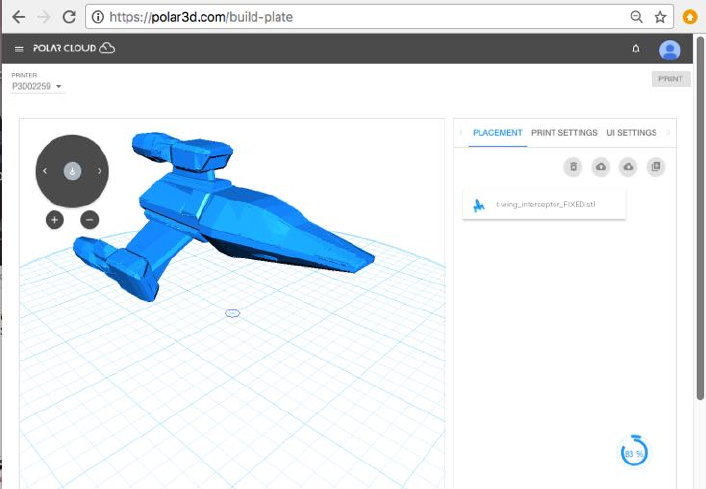The height and width of the screenshot is (489, 706).
Task: Click the 83 % progress indicator
Action: click(634, 453)
